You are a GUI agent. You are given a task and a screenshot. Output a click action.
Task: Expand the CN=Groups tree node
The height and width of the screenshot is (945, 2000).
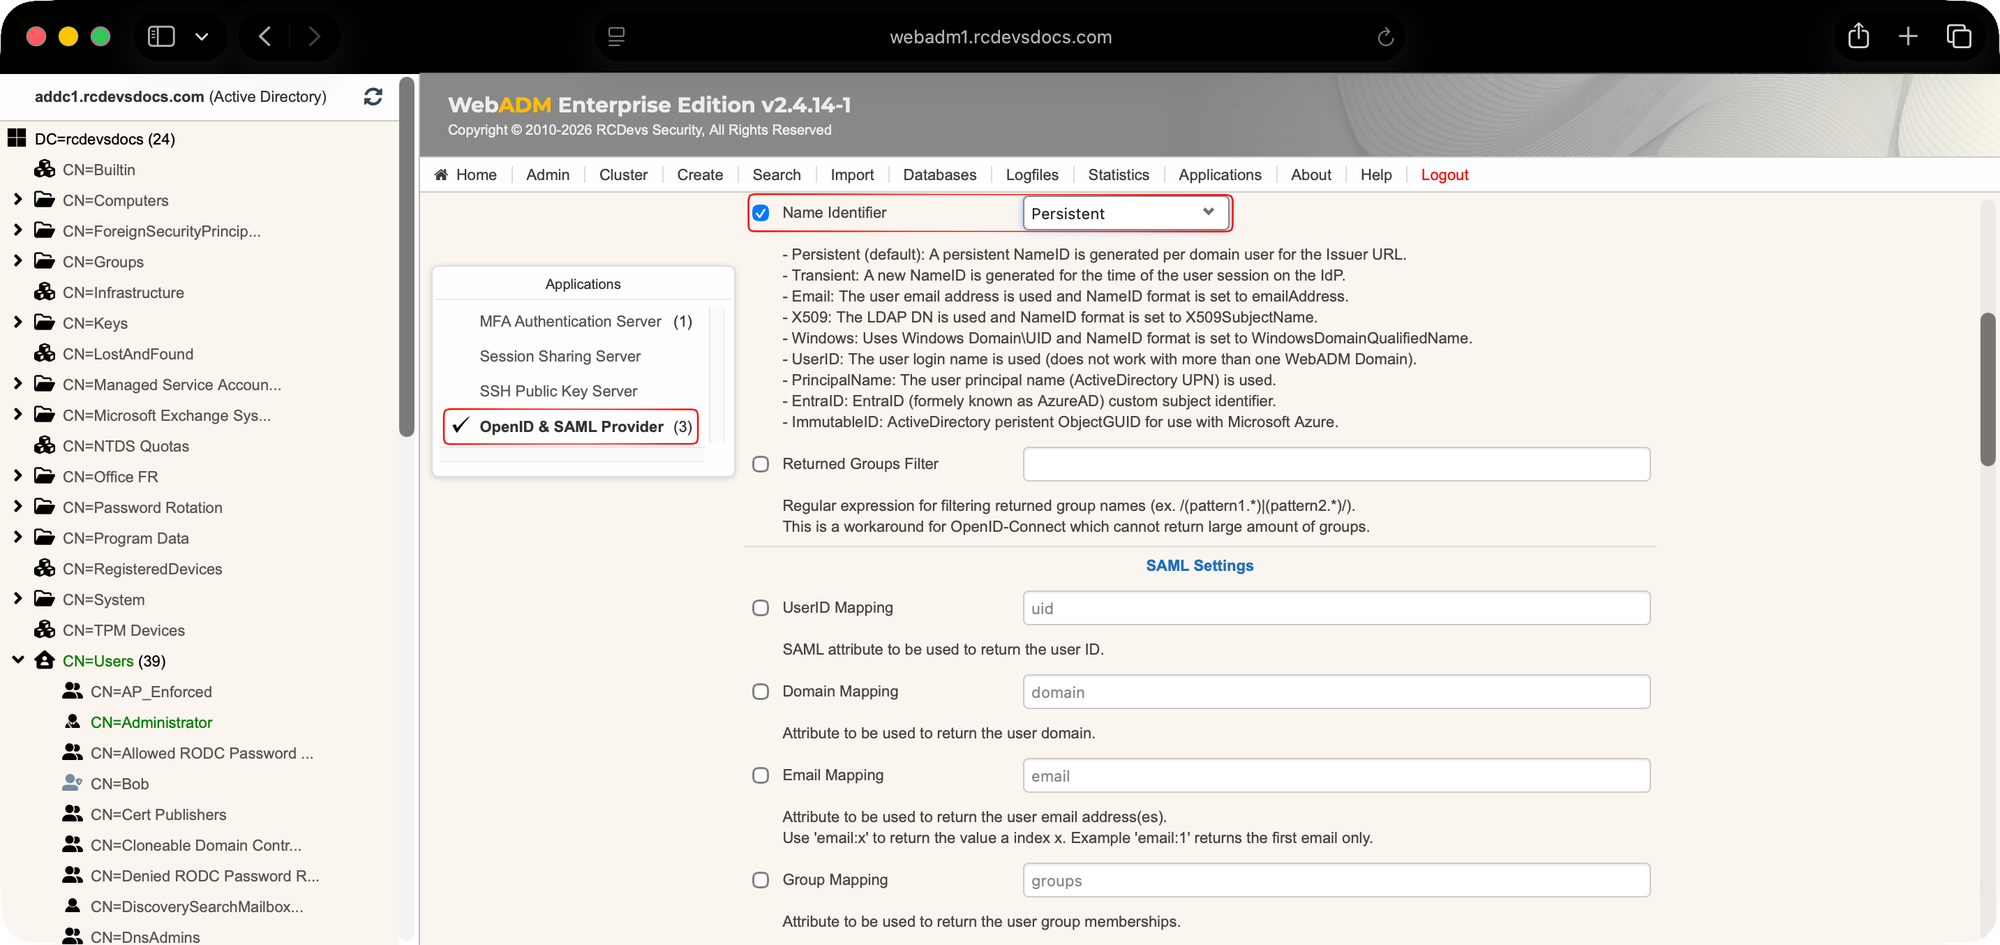(x=17, y=261)
